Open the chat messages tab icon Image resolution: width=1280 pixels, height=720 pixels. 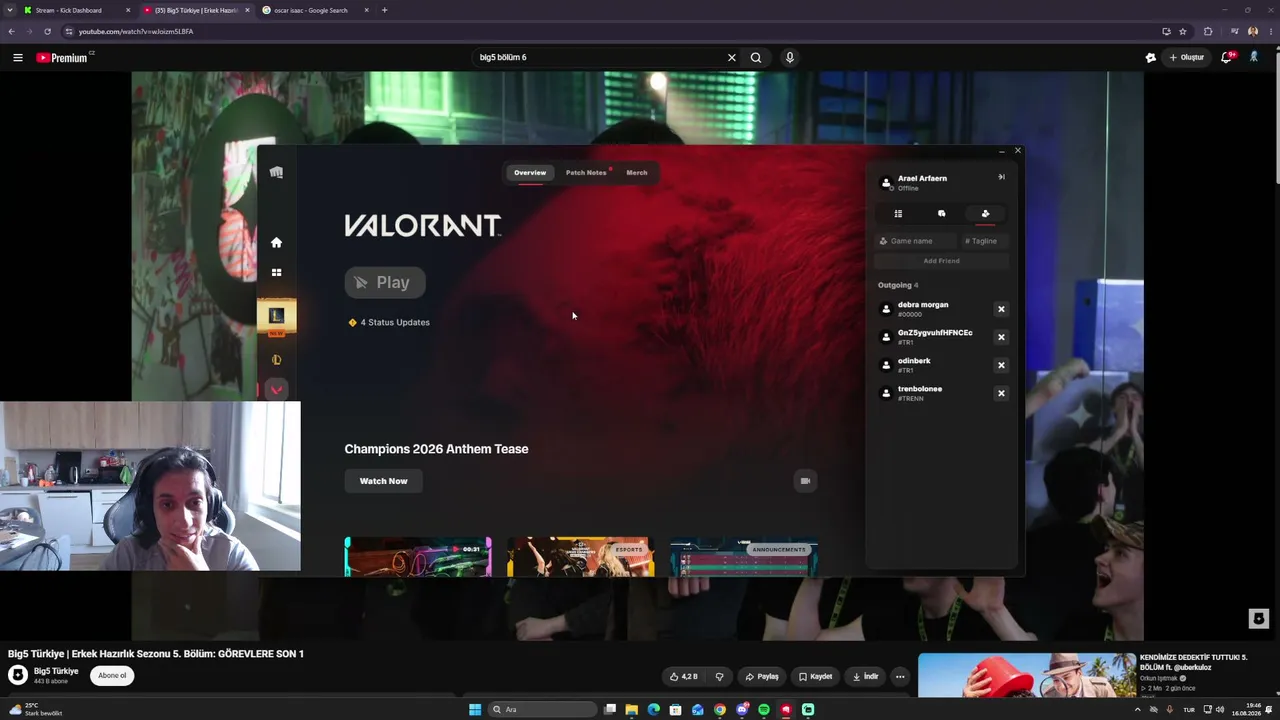[x=941, y=213]
